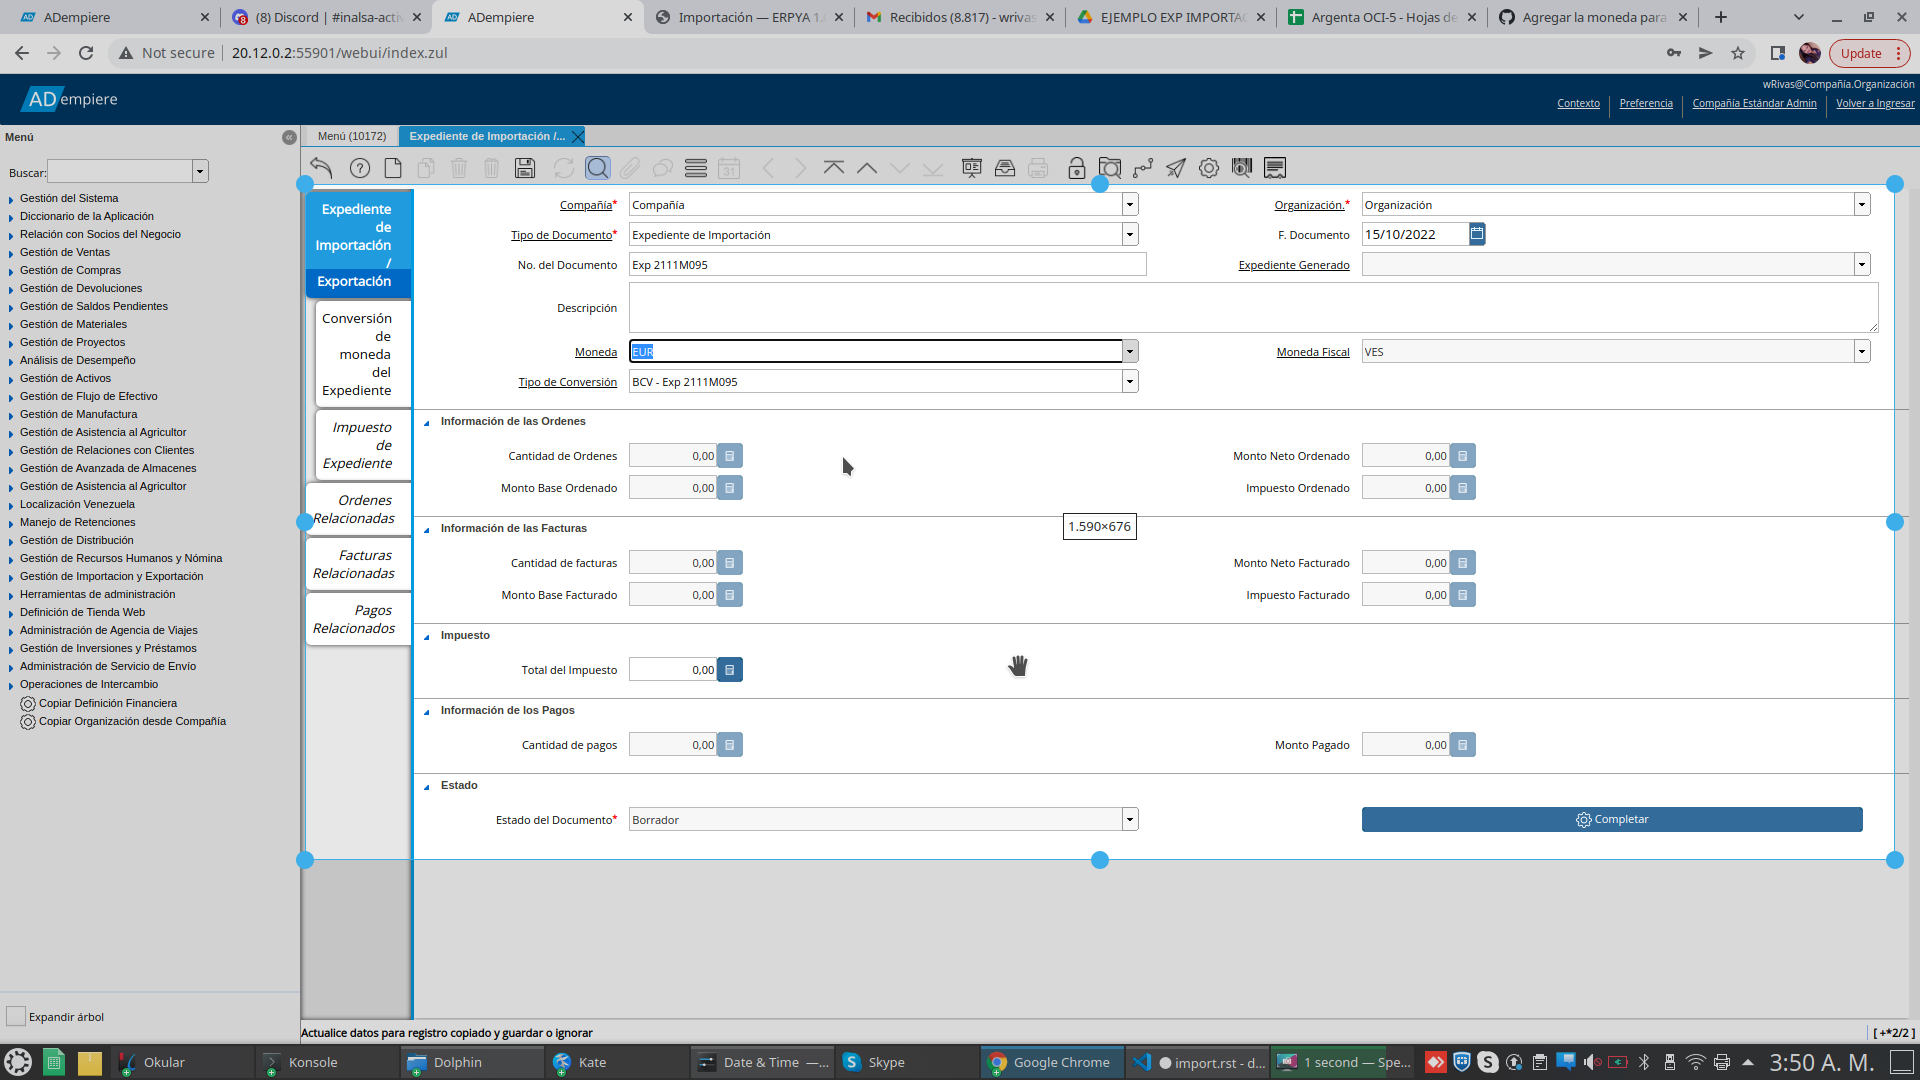Switch to grid view toggle icon
This screenshot has height=1080, width=1920.
(696, 168)
